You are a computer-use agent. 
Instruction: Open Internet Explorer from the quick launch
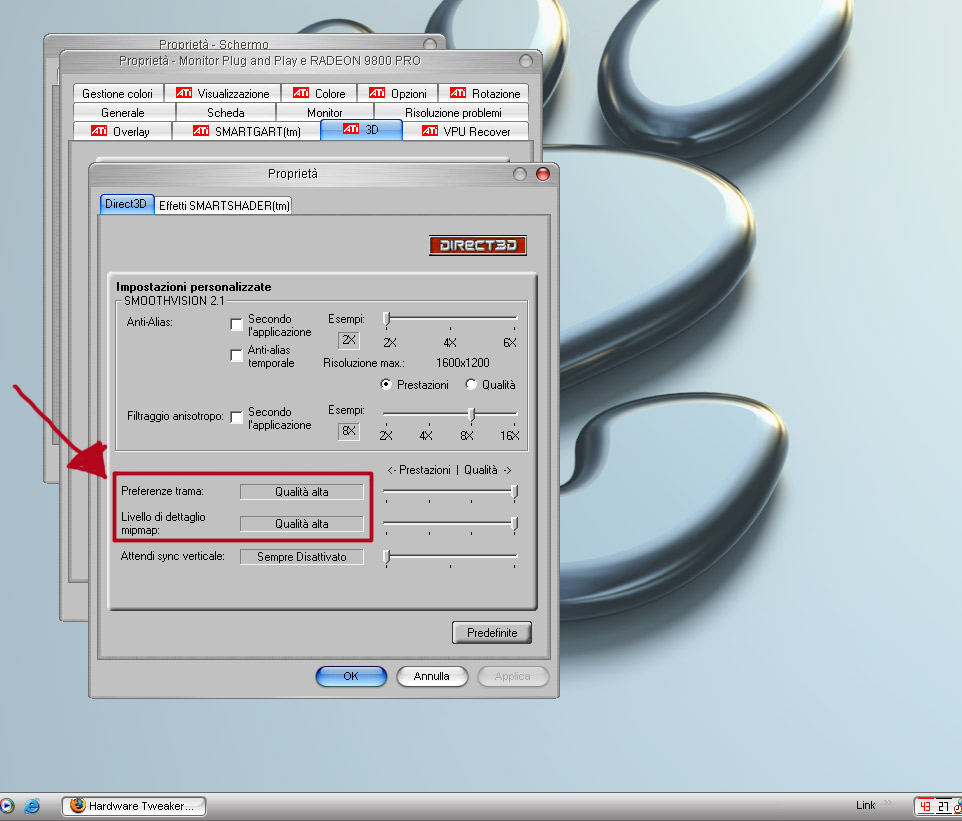pyautogui.click(x=32, y=806)
